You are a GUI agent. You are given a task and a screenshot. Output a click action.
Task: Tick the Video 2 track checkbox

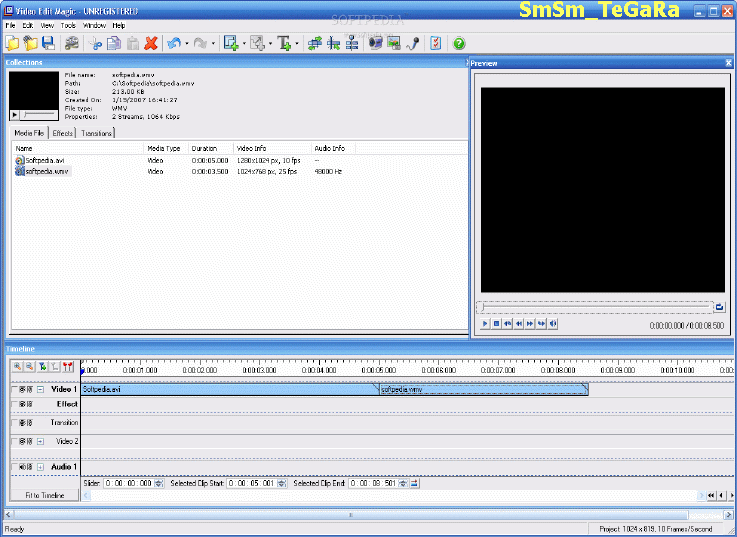click(15, 442)
